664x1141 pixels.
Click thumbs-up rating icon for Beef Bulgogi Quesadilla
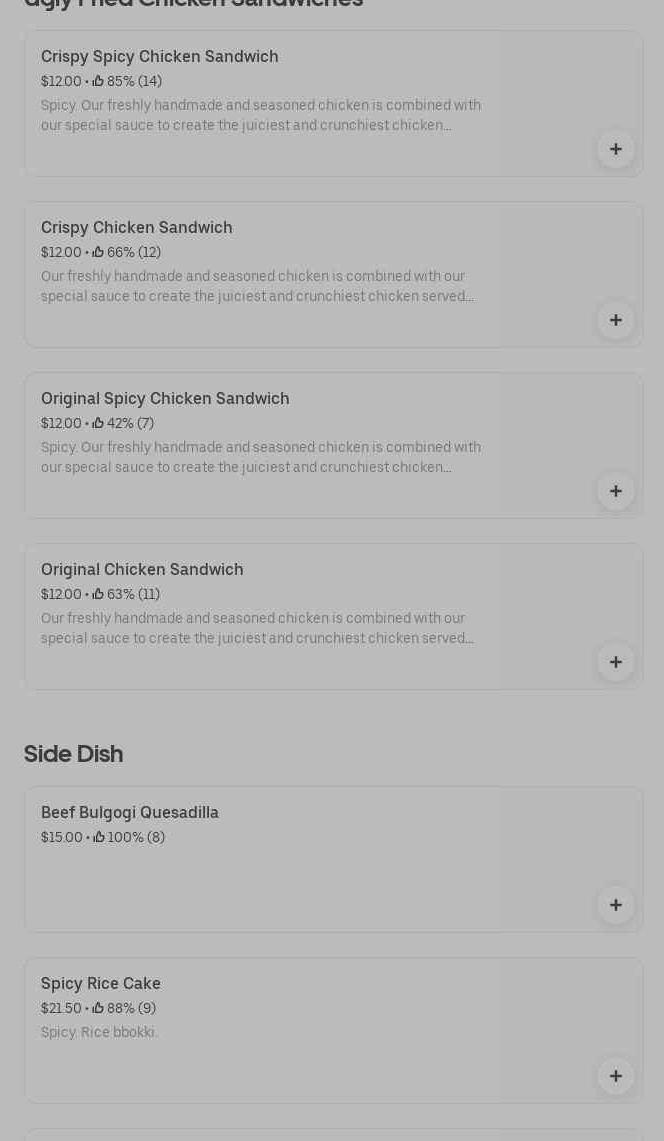click(x=99, y=837)
